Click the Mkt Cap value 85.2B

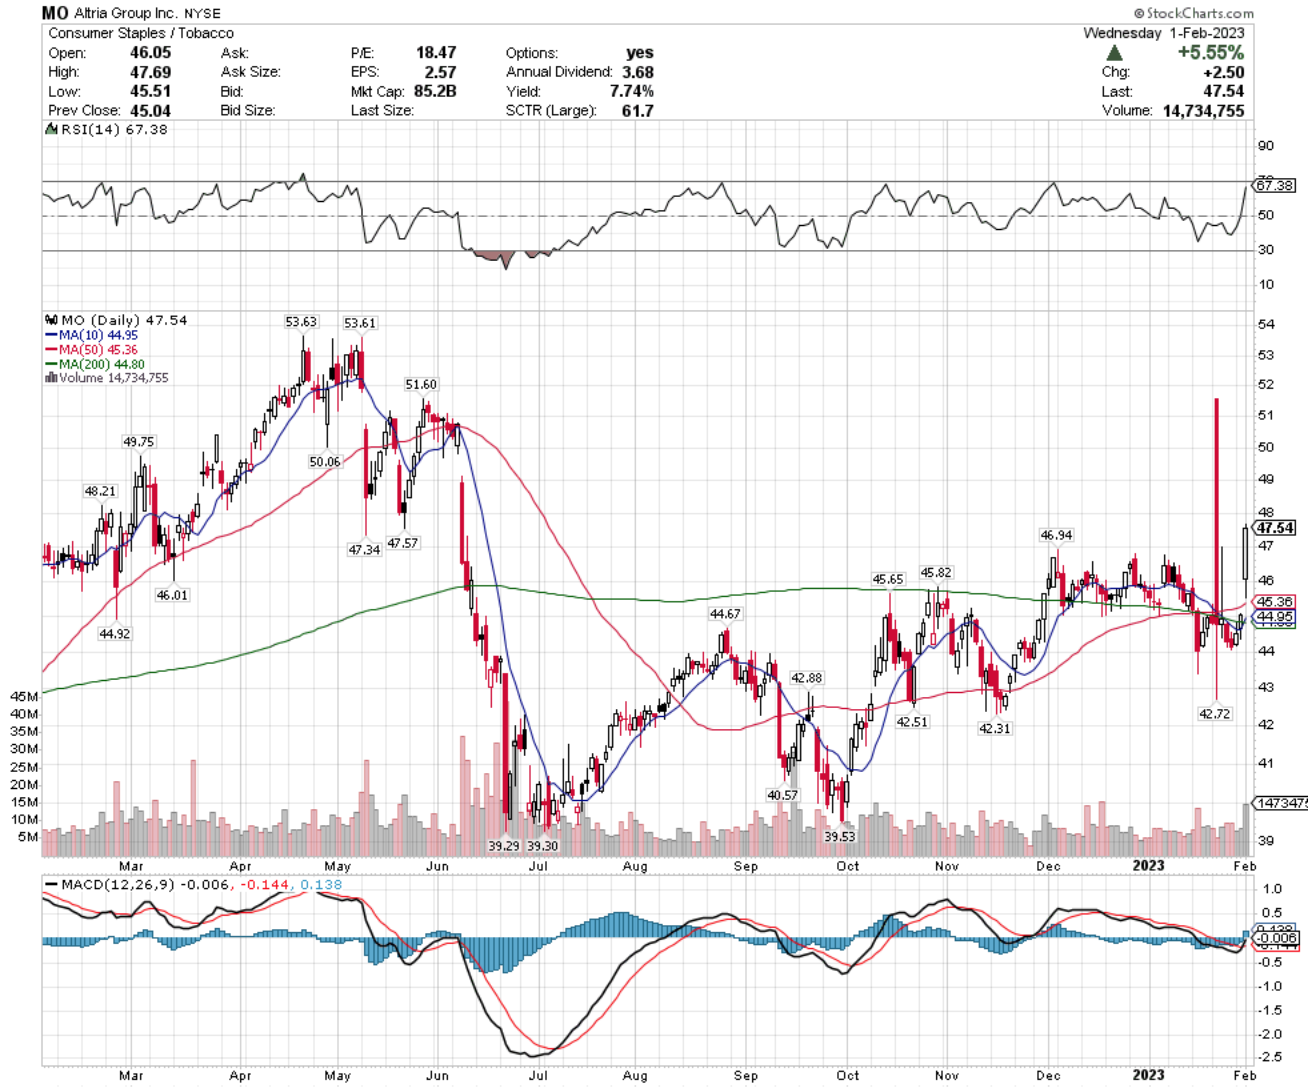(x=434, y=91)
